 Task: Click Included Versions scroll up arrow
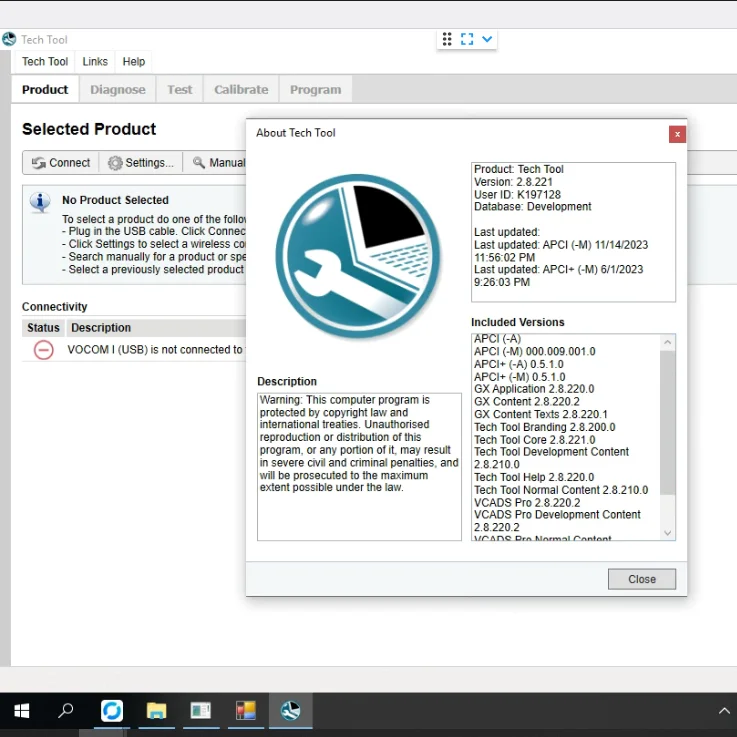click(x=667, y=342)
